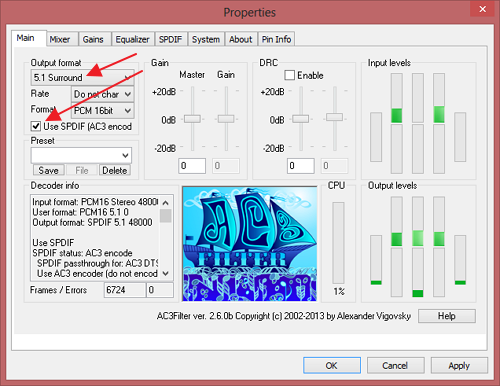Screen dimensions: 500x386
Task: Click the Frames count field showing 6724
Action: click(x=125, y=290)
